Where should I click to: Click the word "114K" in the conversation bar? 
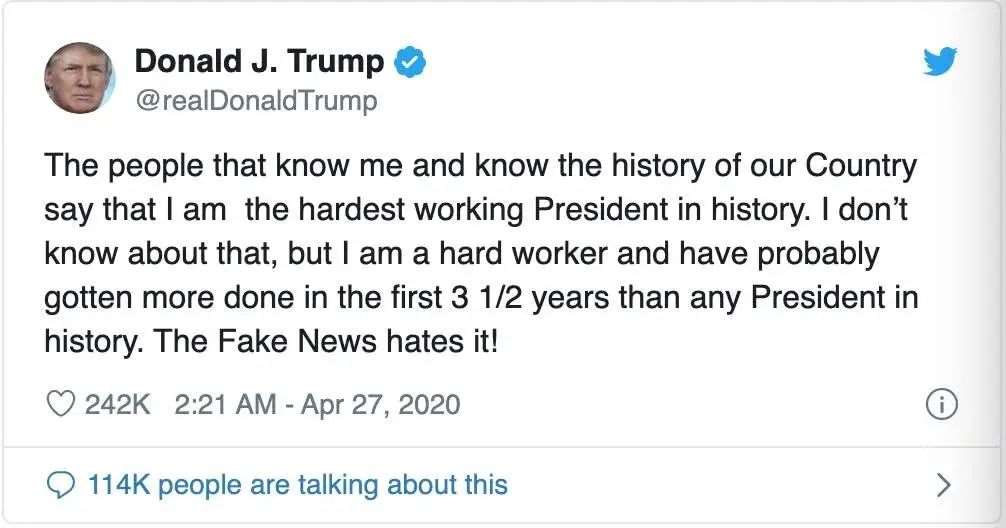(119, 486)
